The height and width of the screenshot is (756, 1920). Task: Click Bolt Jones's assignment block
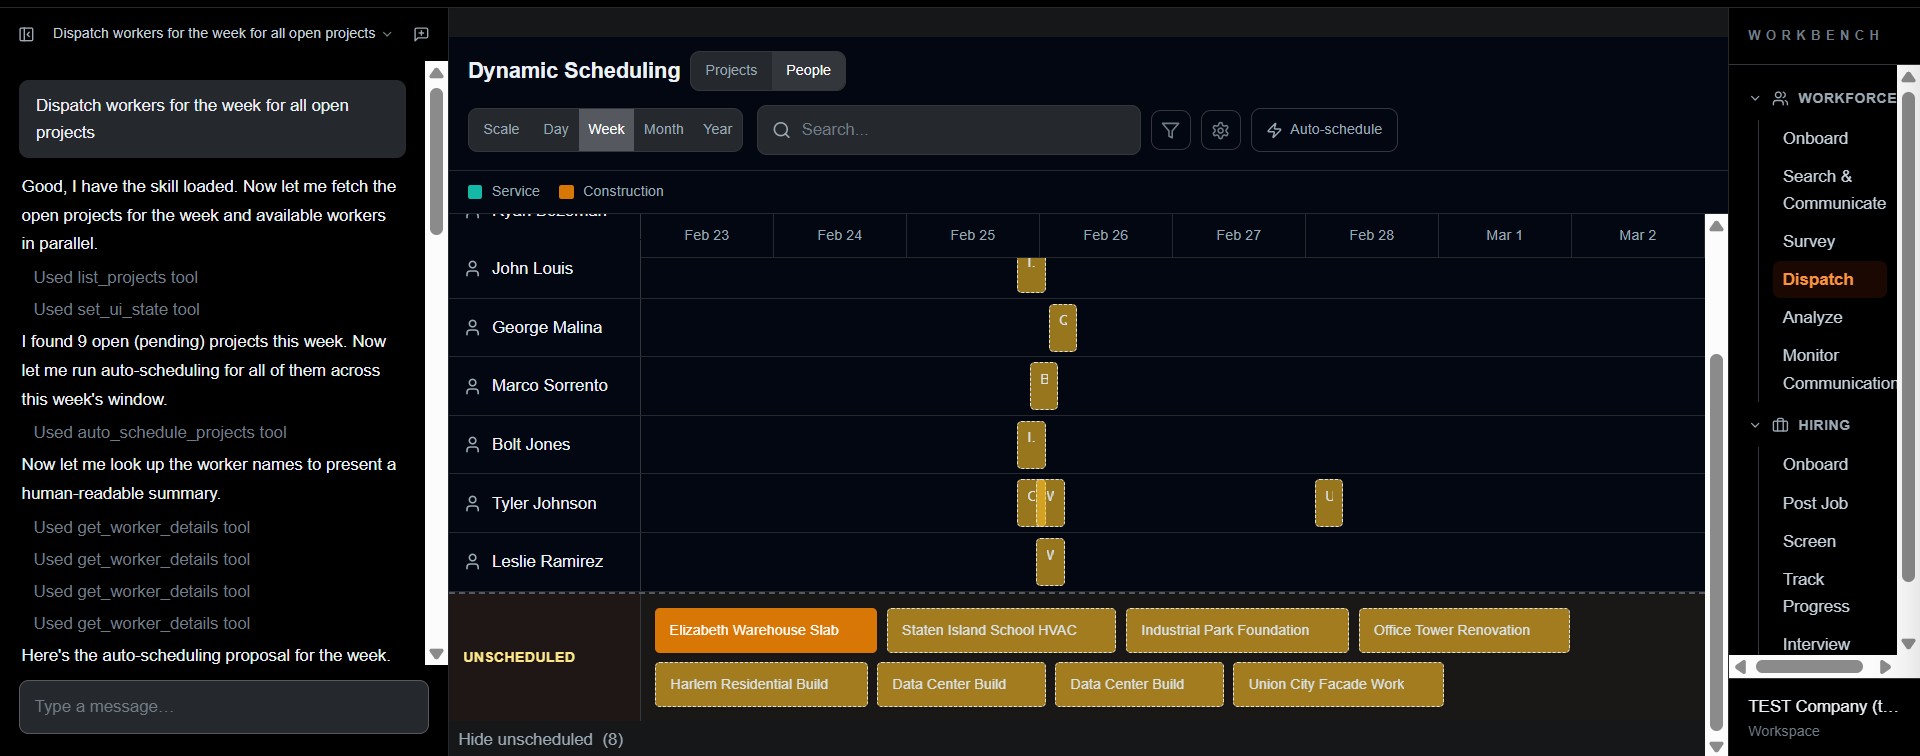pos(1031,445)
